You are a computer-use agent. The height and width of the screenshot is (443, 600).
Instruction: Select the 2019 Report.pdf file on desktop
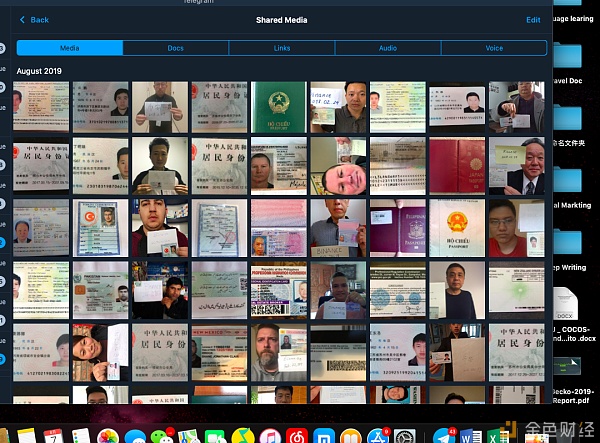click(x=567, y=366)
